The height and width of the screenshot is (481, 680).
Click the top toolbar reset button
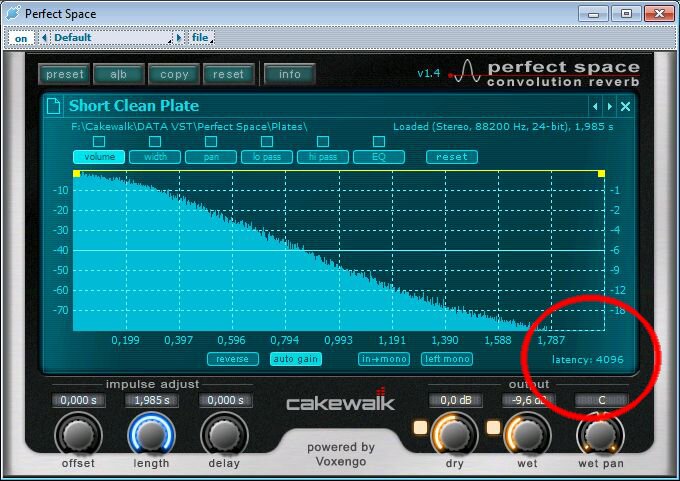point(229,75)
